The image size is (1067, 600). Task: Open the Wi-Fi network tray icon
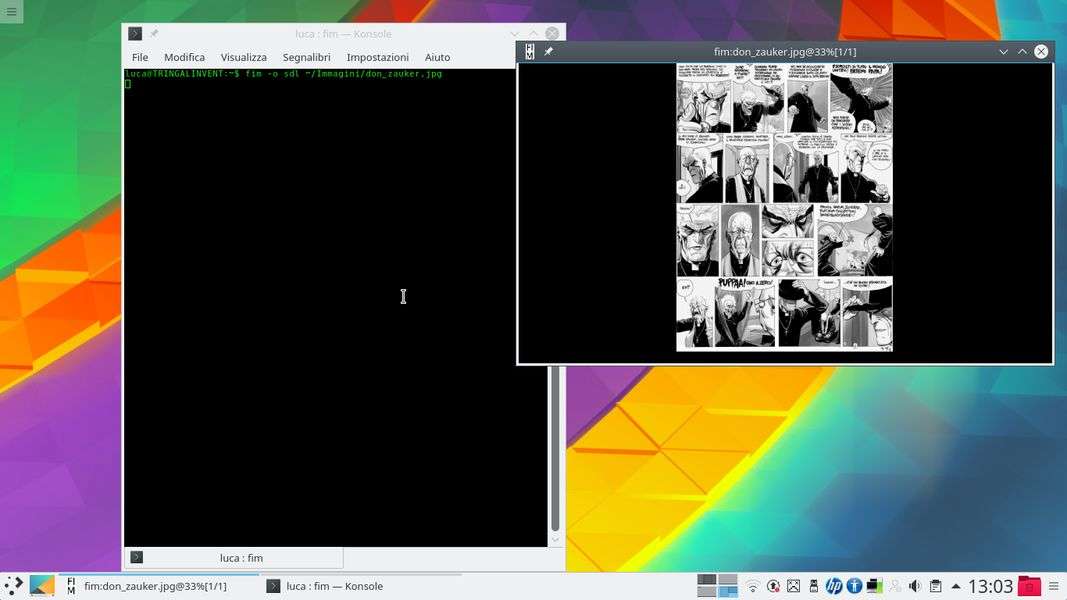click(753, 586)
